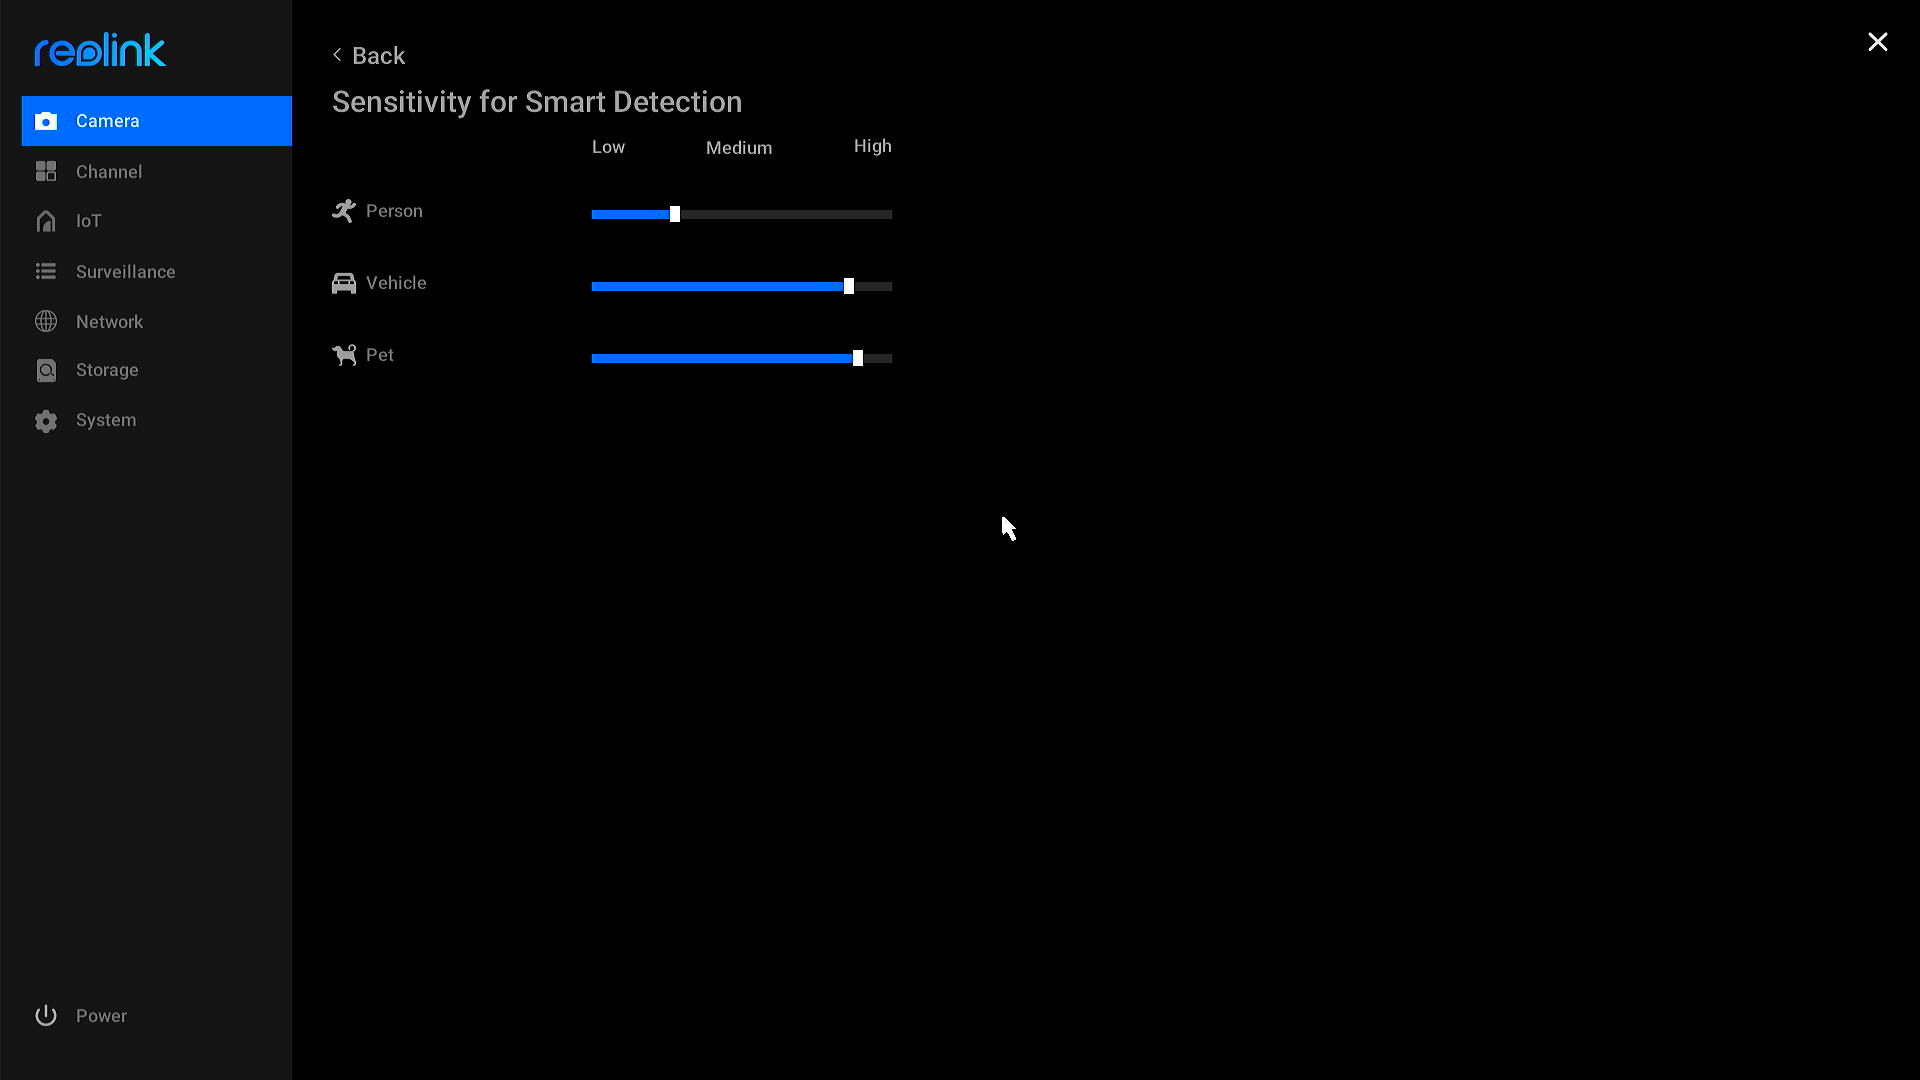Click the Surveillance icon in sidebar
Viewport: 1920px width, 1080px height.
click(47, 270)
